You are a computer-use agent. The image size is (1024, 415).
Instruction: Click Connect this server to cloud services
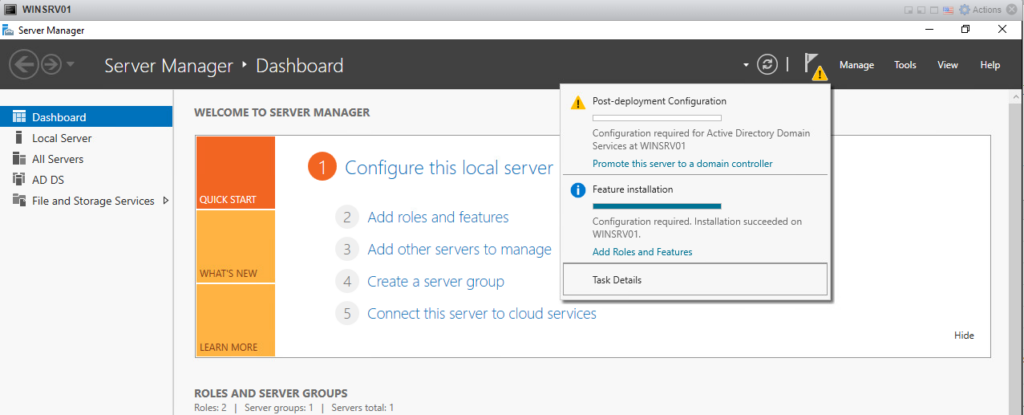482,313
